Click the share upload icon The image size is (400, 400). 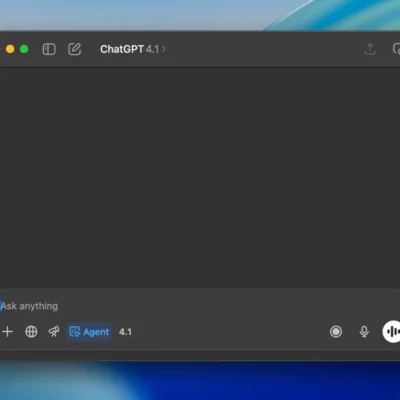370,49
